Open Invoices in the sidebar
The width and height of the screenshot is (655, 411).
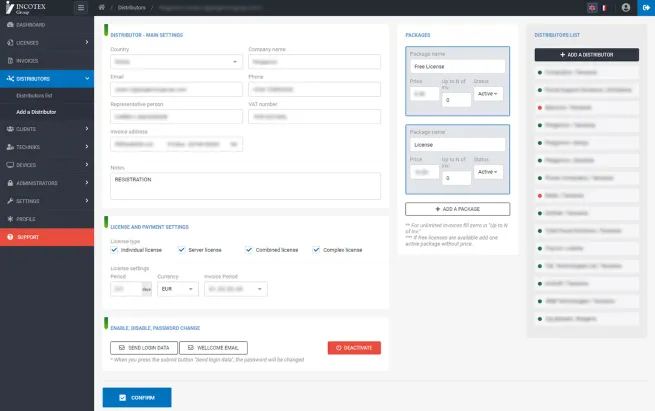click(47, 61)
